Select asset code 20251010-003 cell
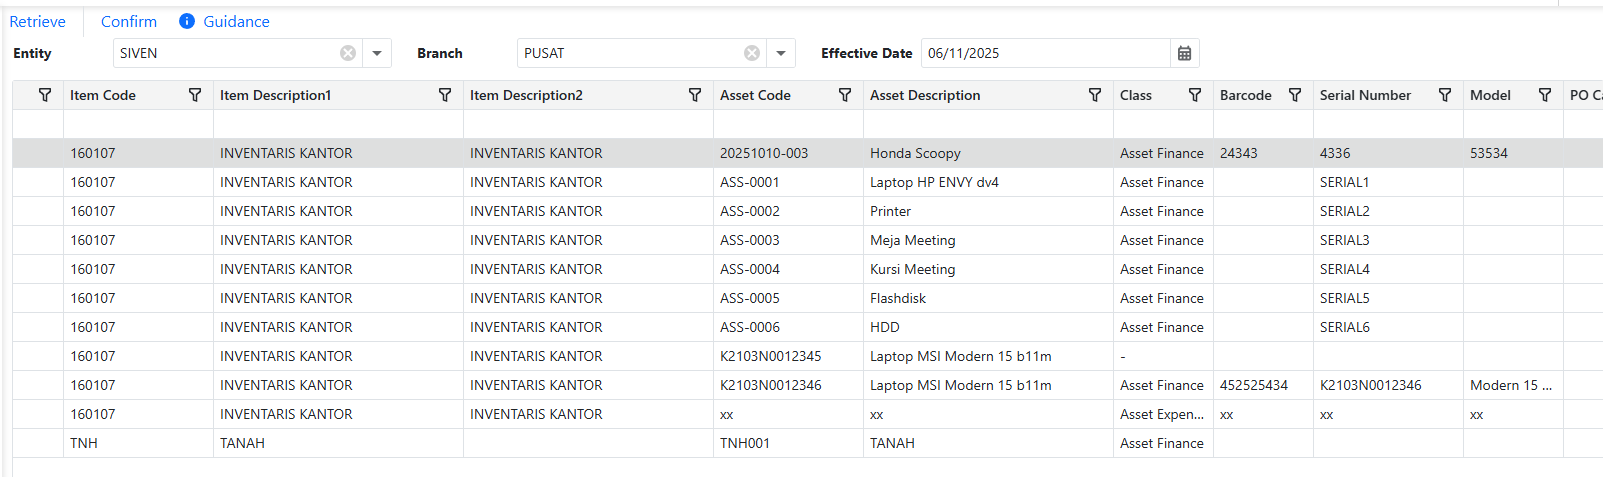The height and width of the screenshot is (477, 1603). pos(788,153)
